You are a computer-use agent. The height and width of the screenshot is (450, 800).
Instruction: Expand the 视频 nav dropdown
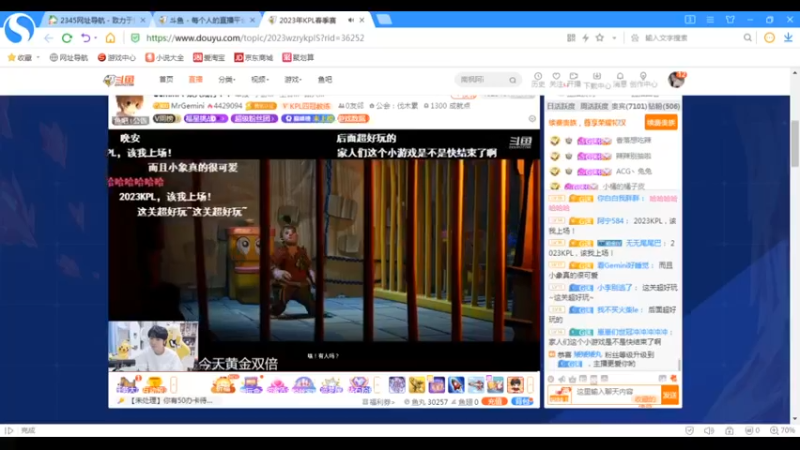point(260,80)
